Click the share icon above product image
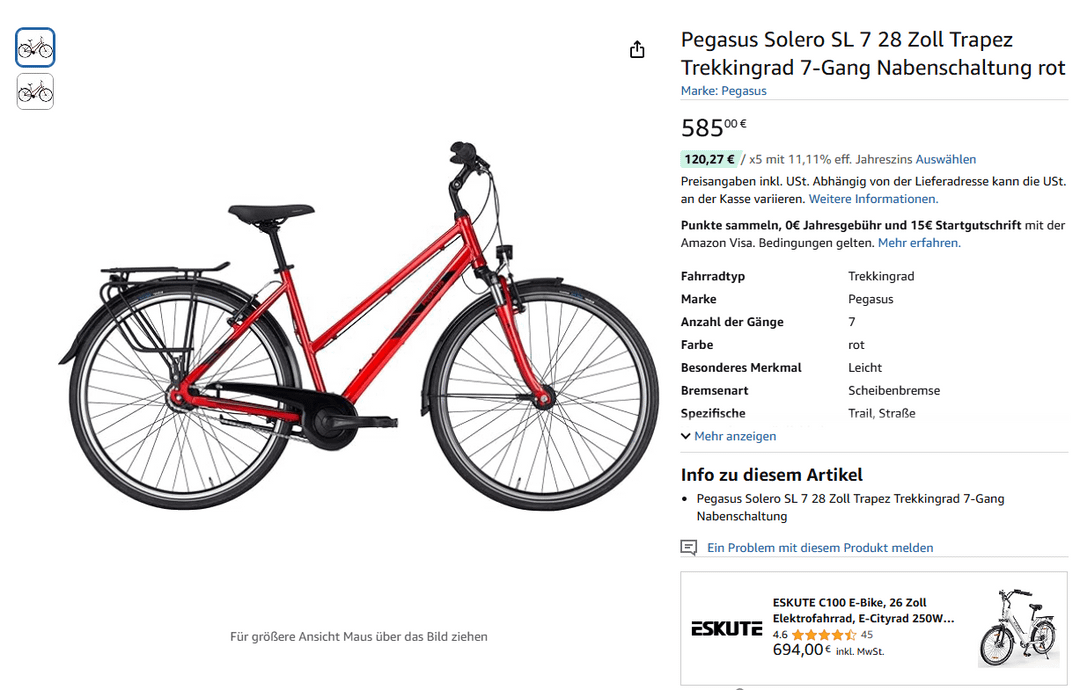 637,50
